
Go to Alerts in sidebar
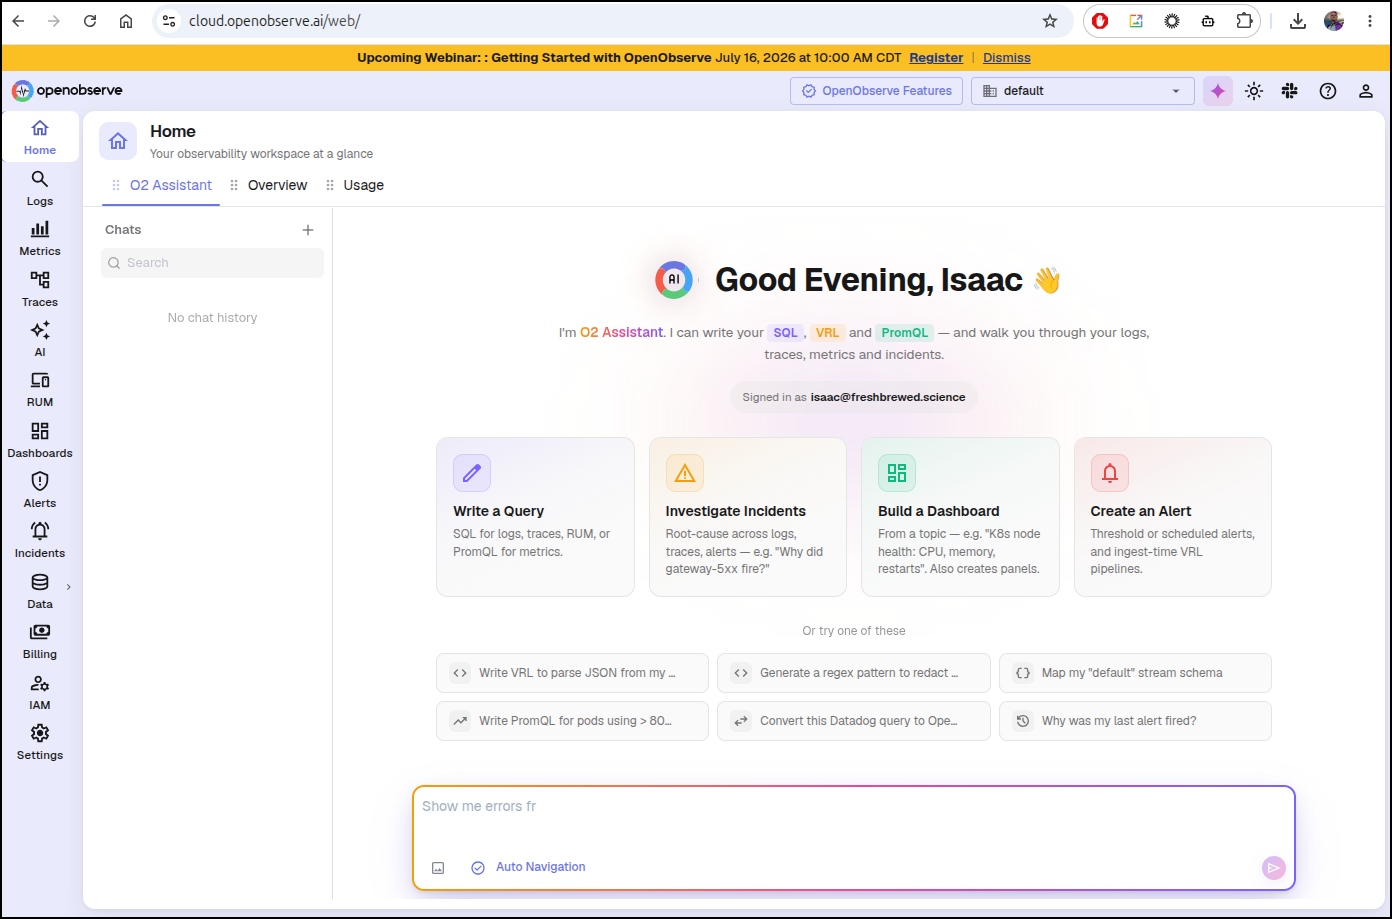pos(40,490)
